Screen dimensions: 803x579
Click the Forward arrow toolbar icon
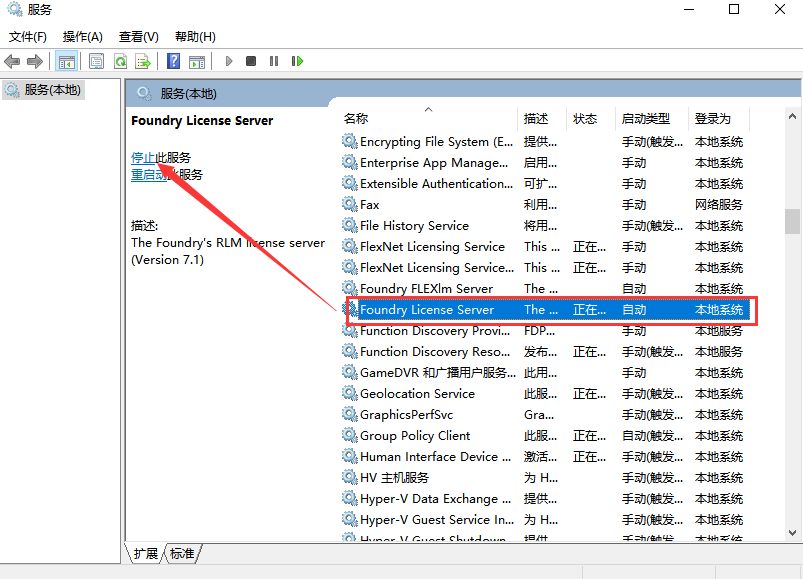35,62
